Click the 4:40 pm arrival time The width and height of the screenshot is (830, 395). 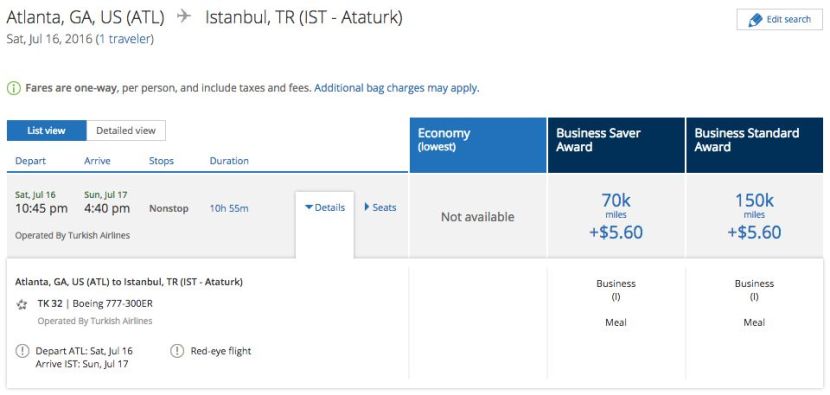tap(107, 209)
